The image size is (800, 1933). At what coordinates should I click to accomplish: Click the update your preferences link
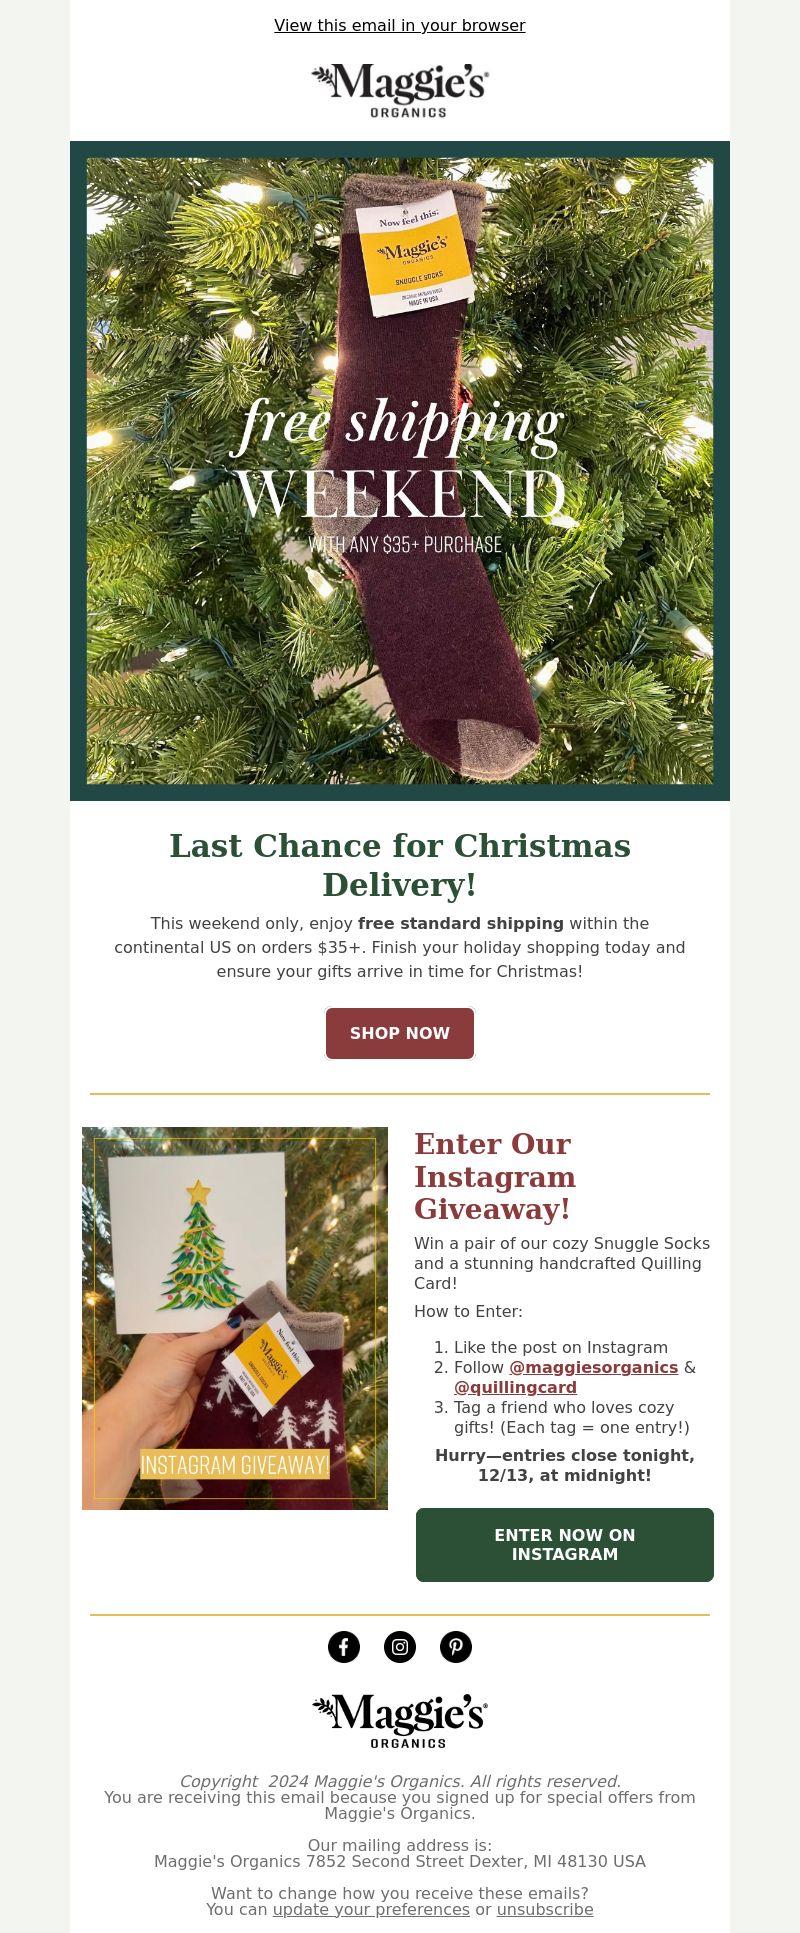[371, 1909]
